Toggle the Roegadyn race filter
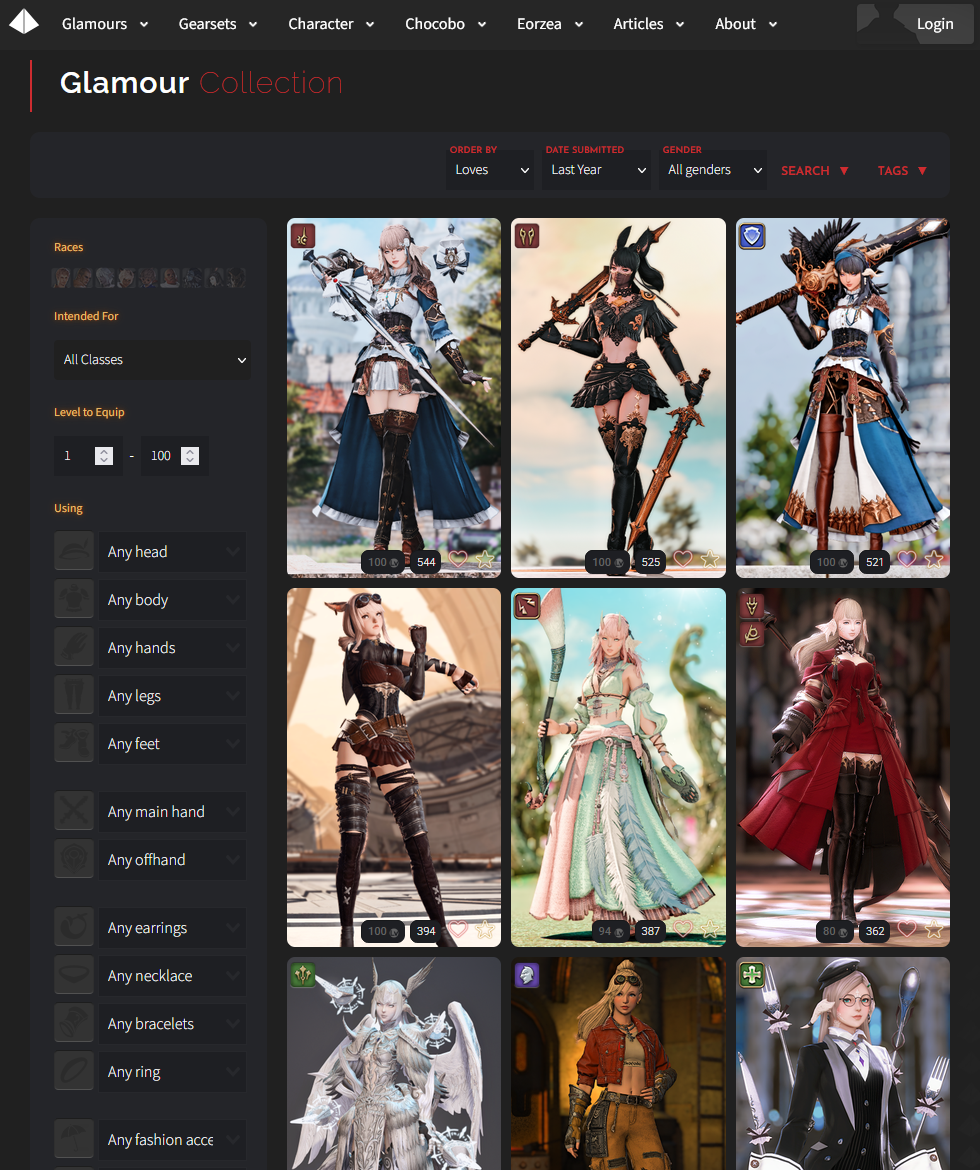Screen dimensions: 980x1170 coord(170,278)
